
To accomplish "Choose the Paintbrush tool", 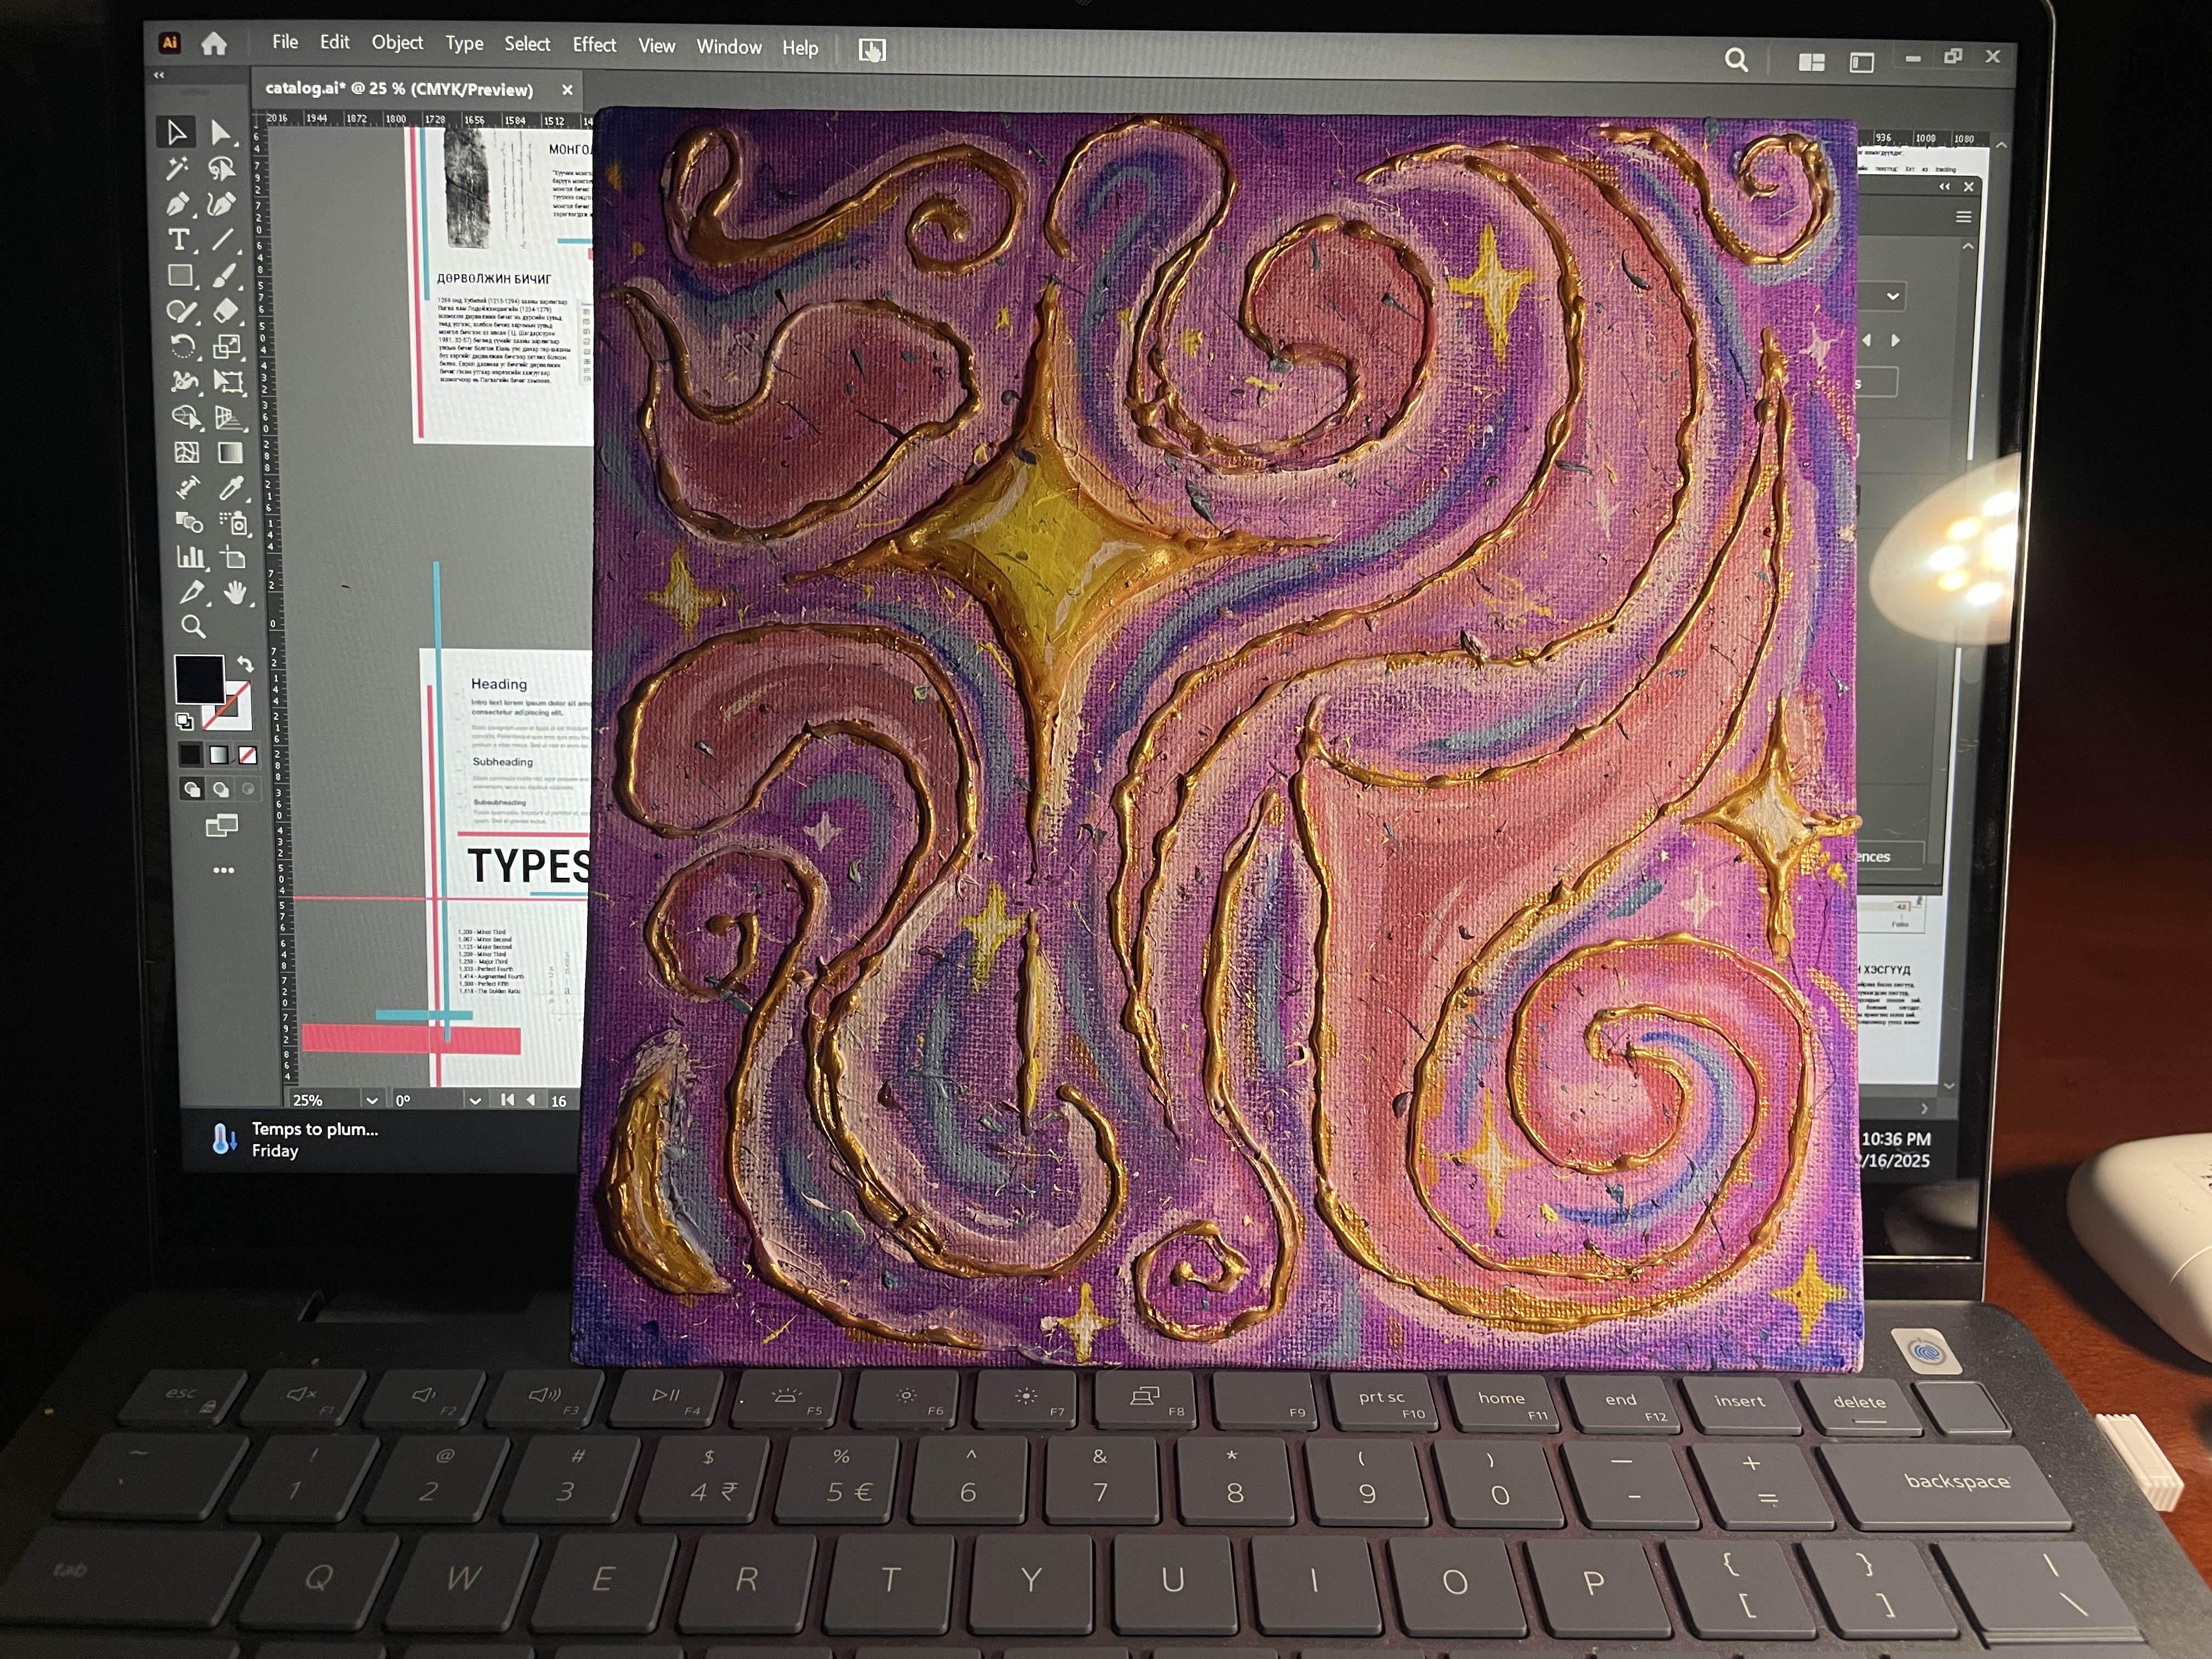I will point(224,276).
